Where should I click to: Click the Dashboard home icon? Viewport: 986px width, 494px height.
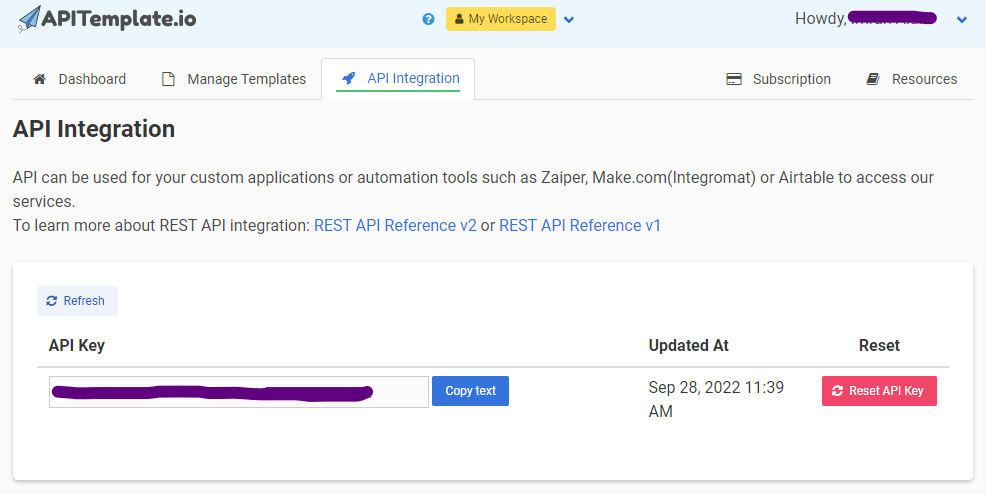point(40,79)
